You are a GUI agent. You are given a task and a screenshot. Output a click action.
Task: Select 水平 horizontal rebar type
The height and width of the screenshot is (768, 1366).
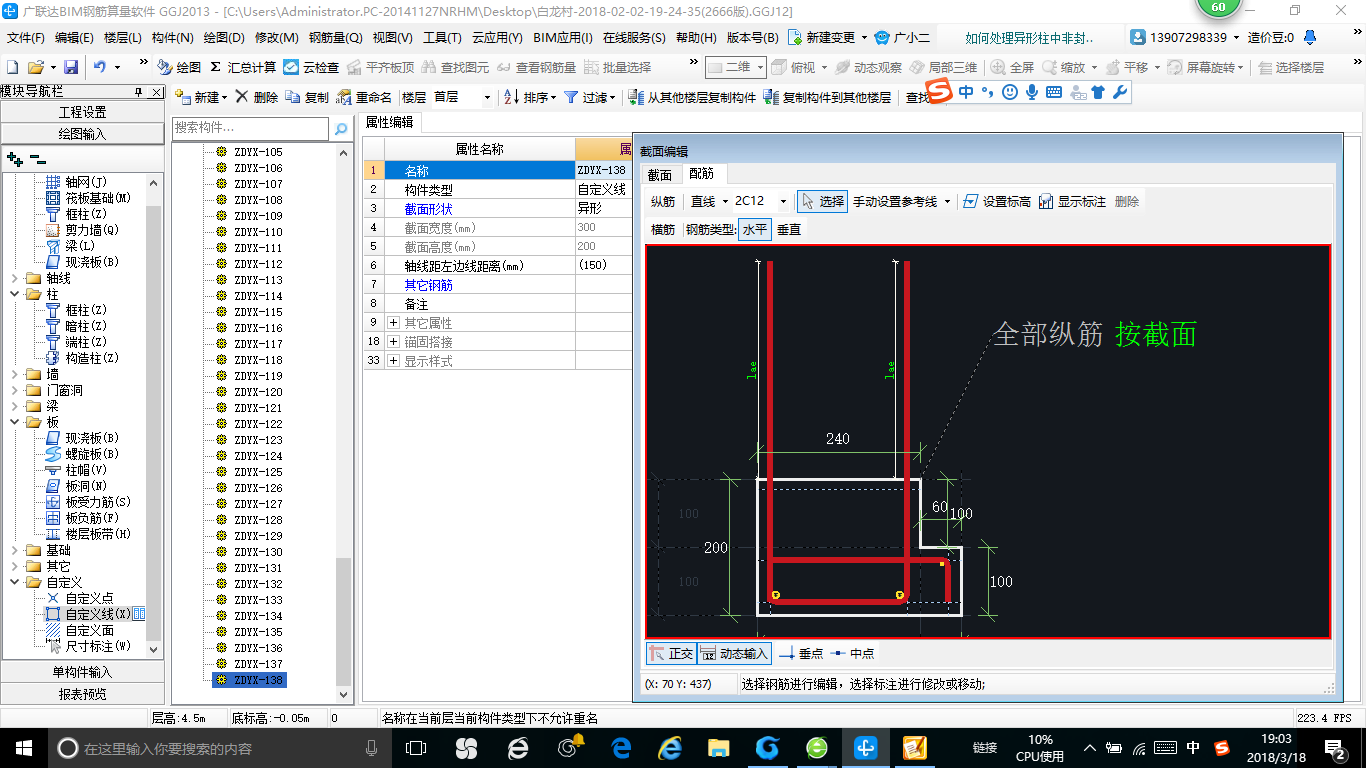click(755, 229)
